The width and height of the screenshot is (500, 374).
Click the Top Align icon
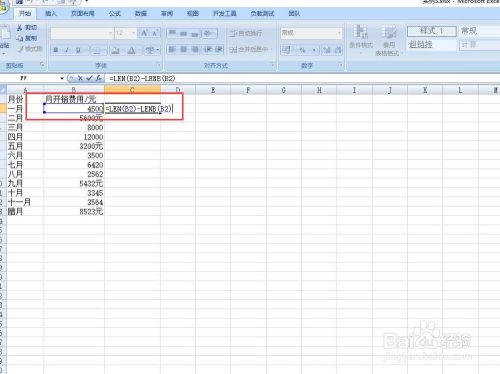(x=172, y=33)
